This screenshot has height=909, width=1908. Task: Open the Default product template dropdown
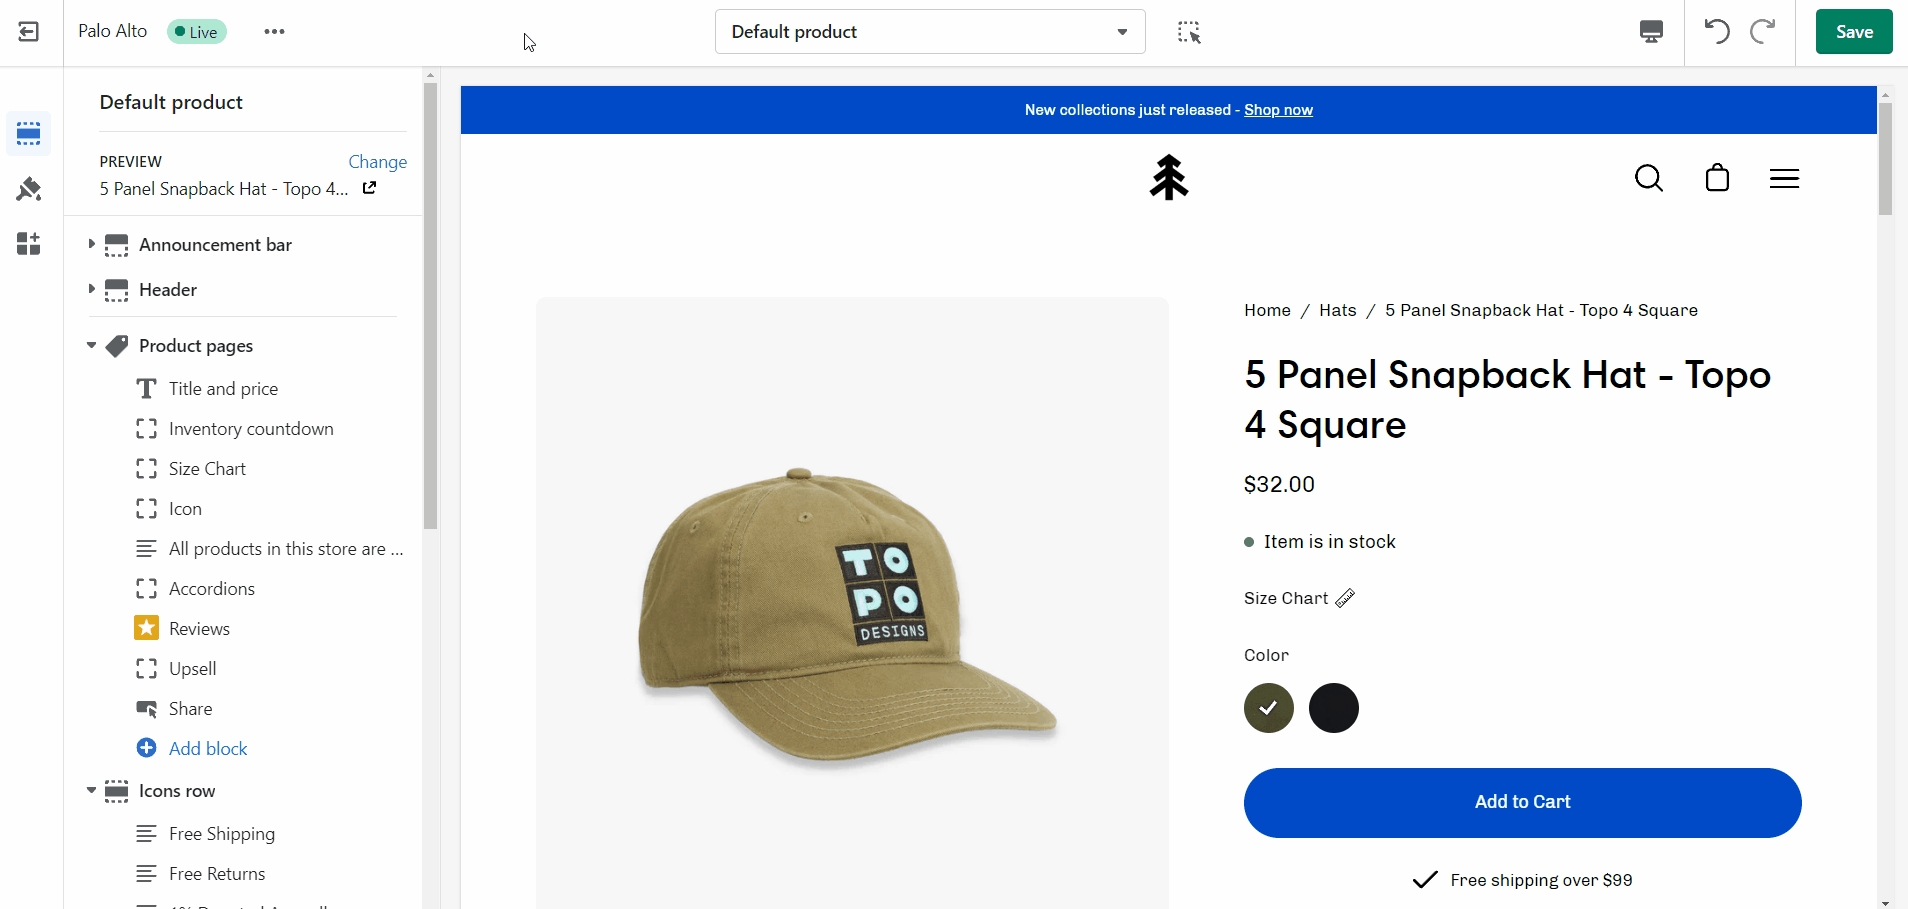[x=930, y=32]
